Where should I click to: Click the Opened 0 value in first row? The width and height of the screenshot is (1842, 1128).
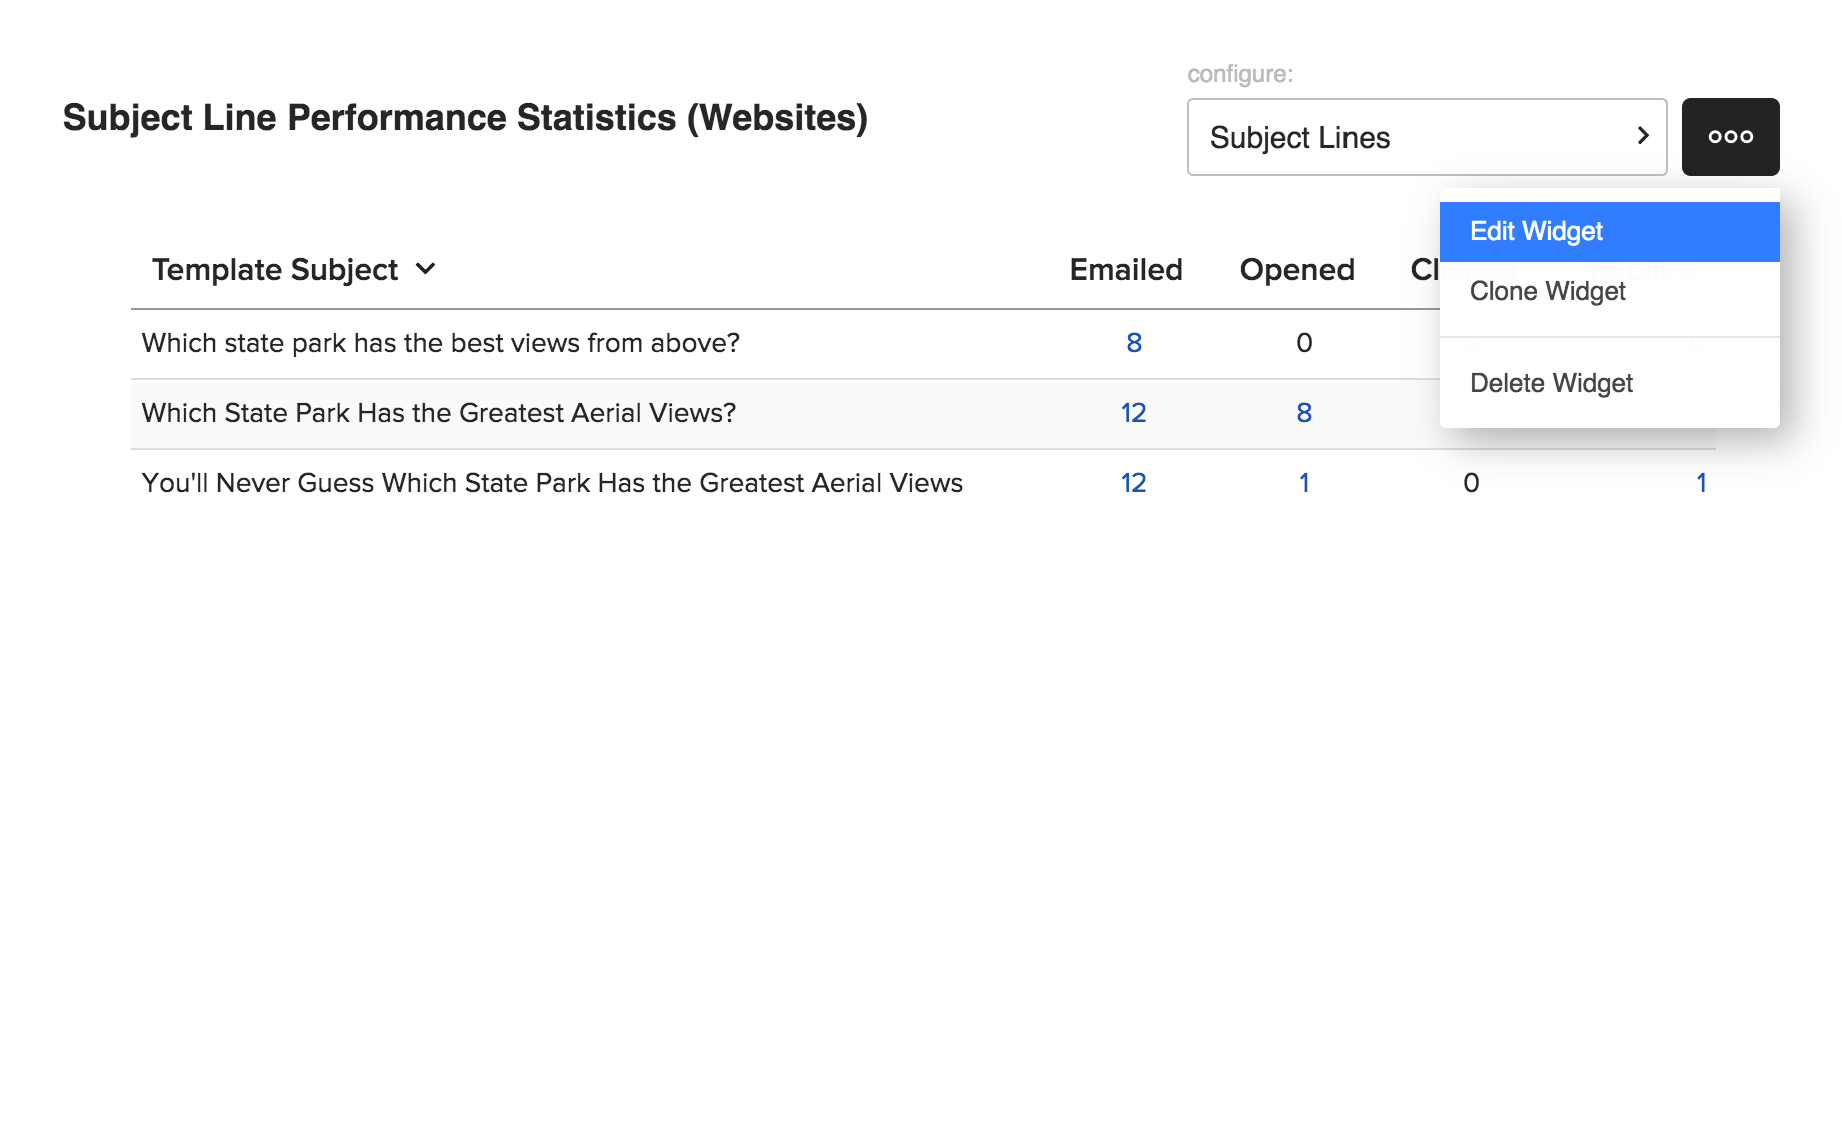pyautogui.click(x=1303, y=343)
